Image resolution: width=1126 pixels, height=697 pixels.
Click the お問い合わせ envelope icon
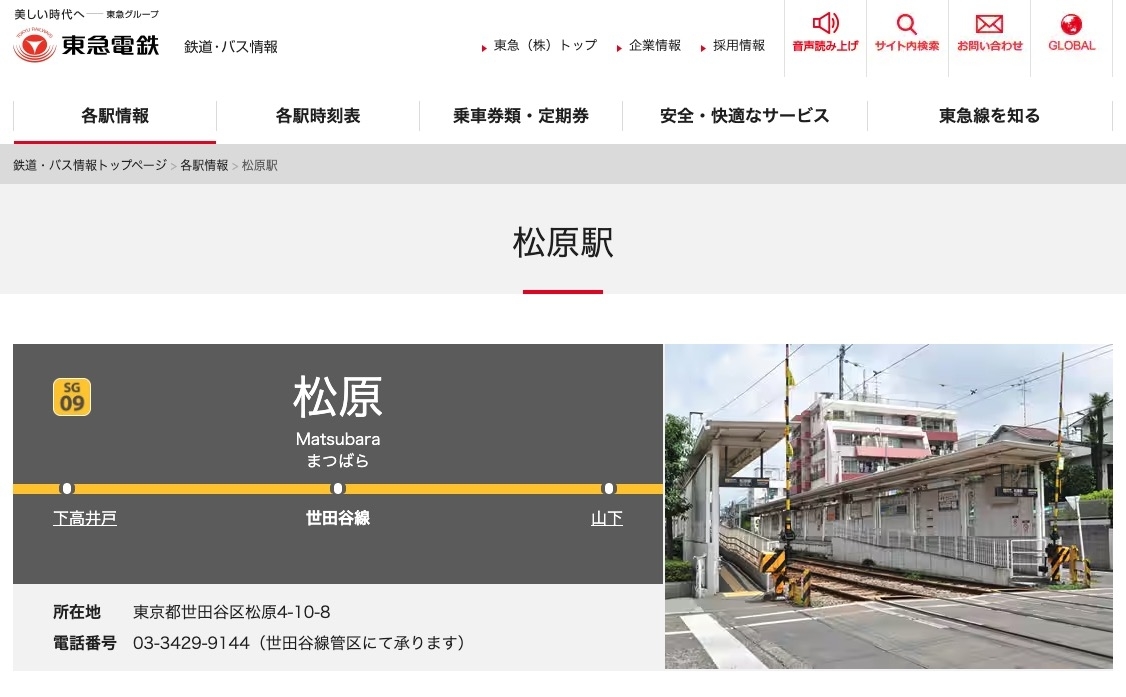(x=988, y=22)
